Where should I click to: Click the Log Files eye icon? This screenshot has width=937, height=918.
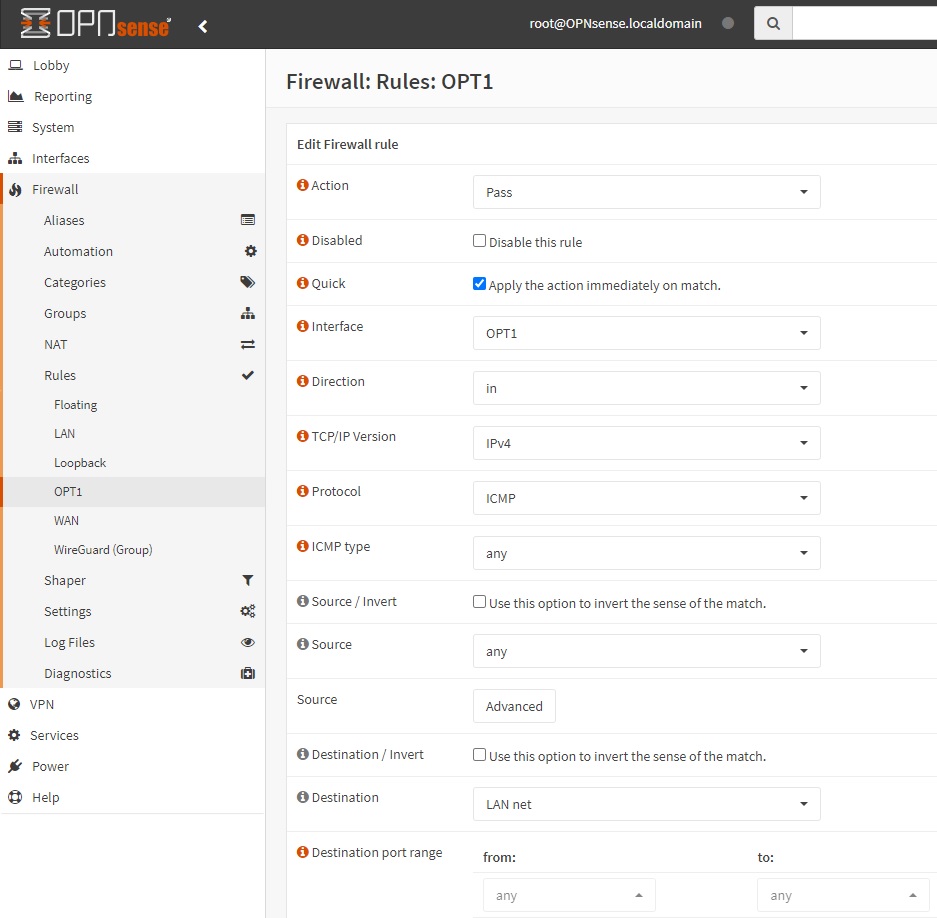click(x=248, y=642)
